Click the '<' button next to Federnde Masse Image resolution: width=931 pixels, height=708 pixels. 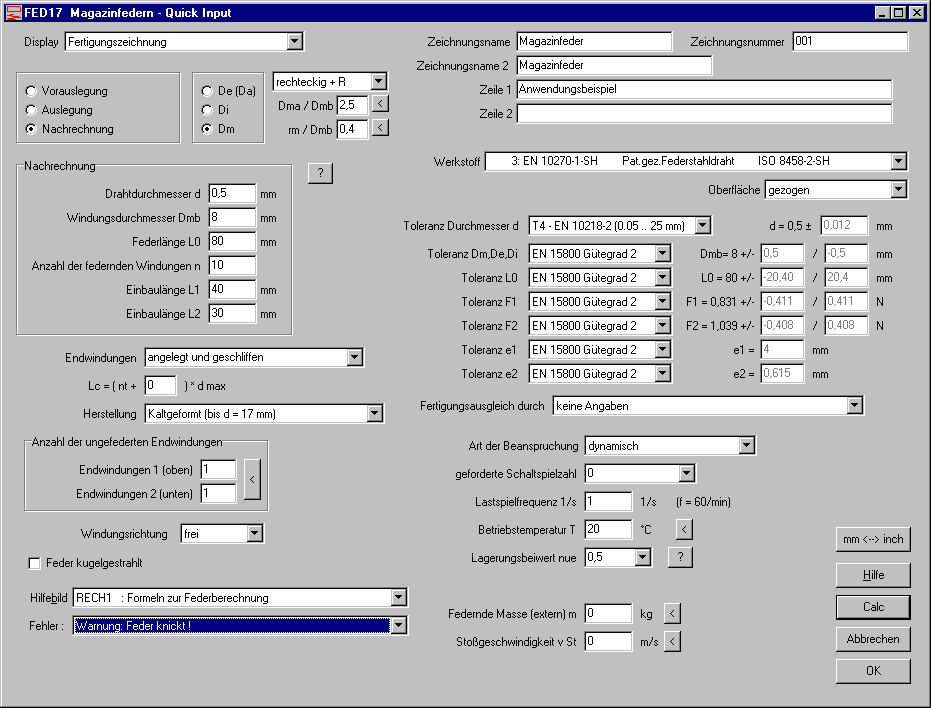pos(672,613)
